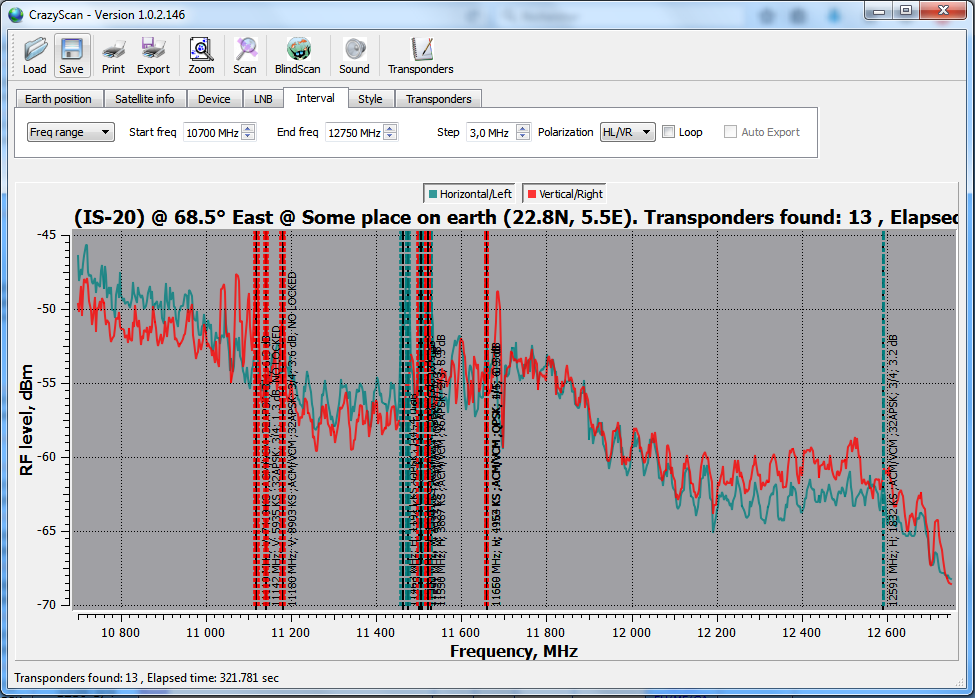Select the Earth position tab
The height and width of the screenshot is (698, 975).
click(x=58, y=99)
